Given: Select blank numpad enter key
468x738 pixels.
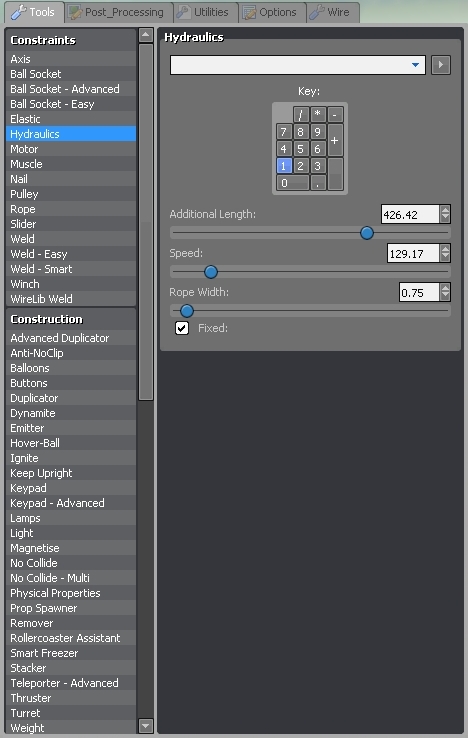Looking at the screenshot, I should click(335, 174).
